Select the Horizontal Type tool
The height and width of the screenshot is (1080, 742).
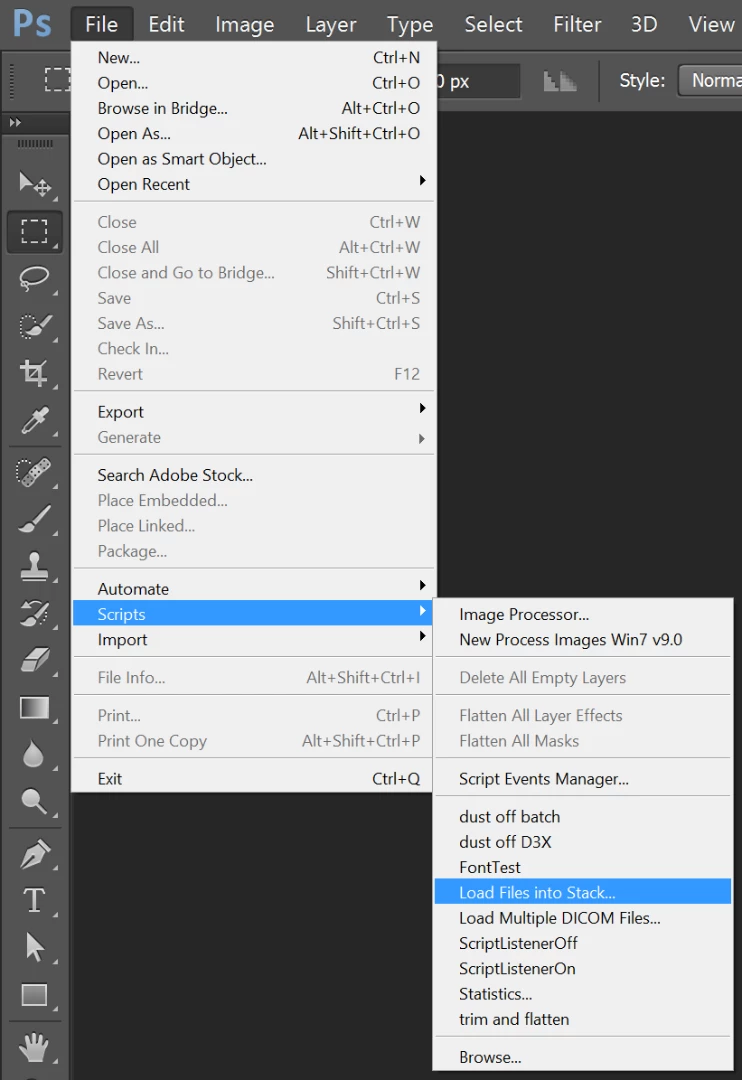[34, 901]
